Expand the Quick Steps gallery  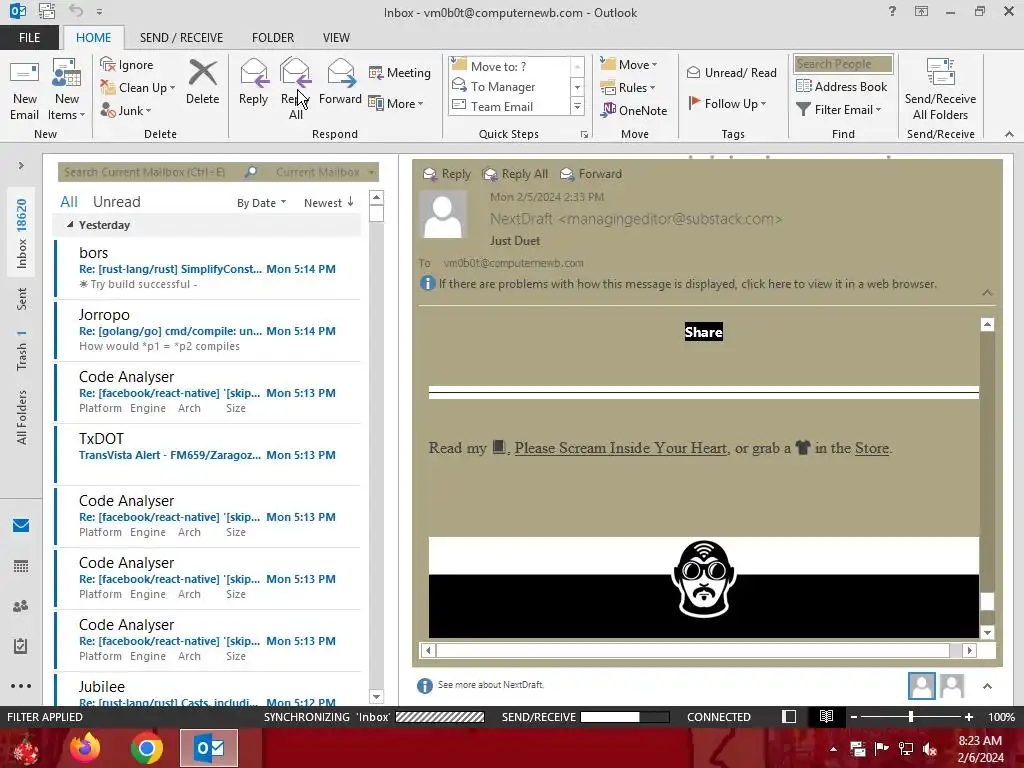click(577, 106)
